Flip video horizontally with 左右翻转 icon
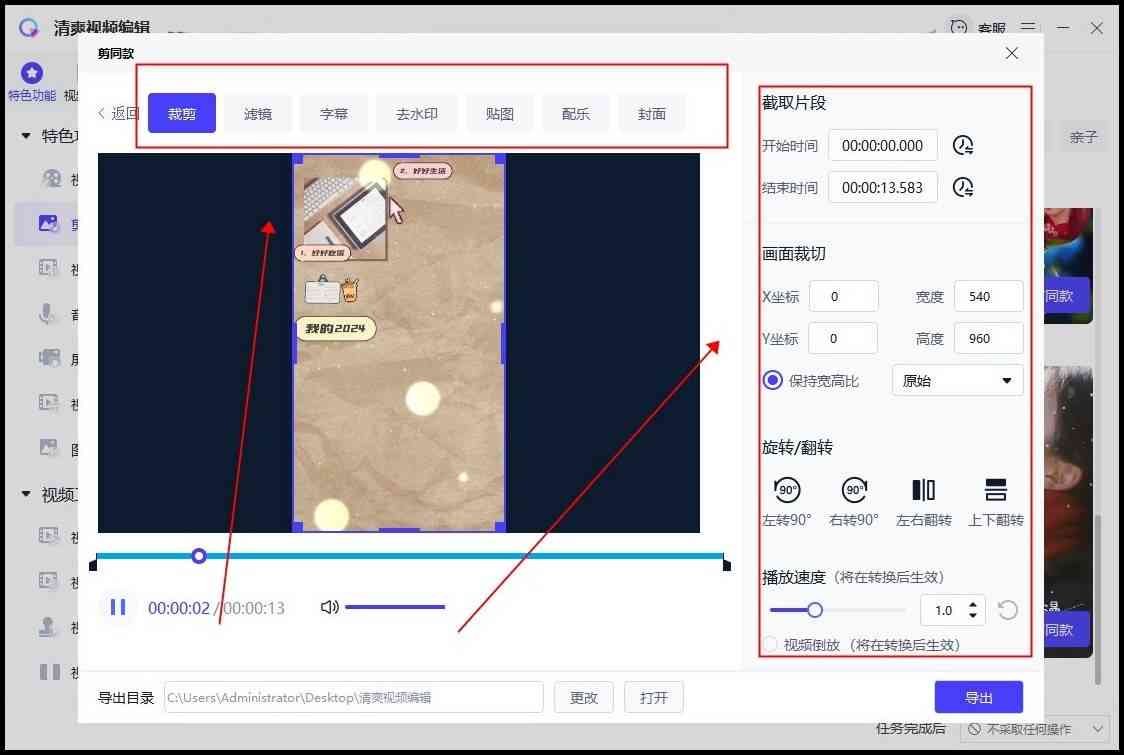The image size is (1124, 755). 923,490
